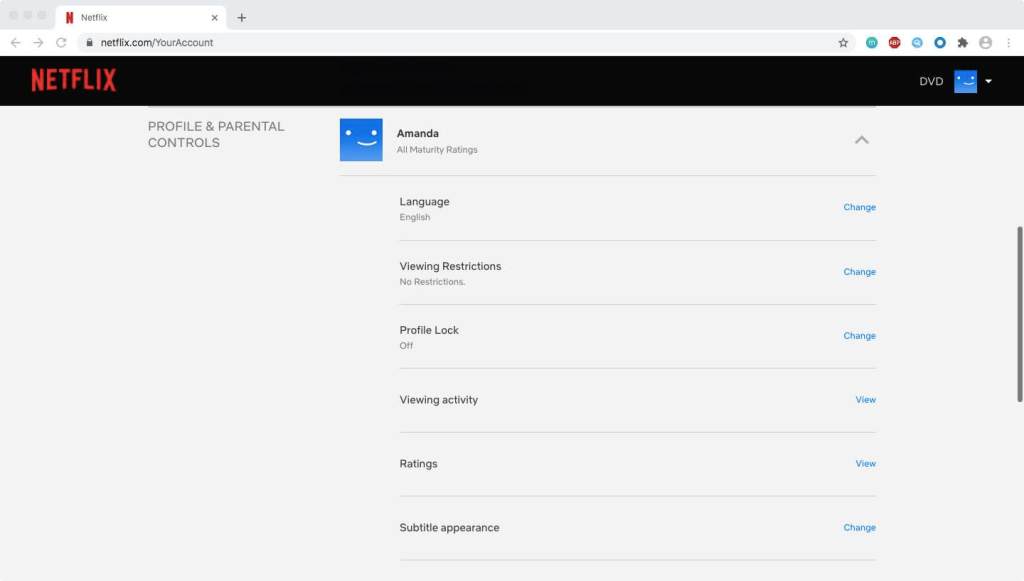
Task: Click the red ABP Adblock extension icon
Action: 894,43
